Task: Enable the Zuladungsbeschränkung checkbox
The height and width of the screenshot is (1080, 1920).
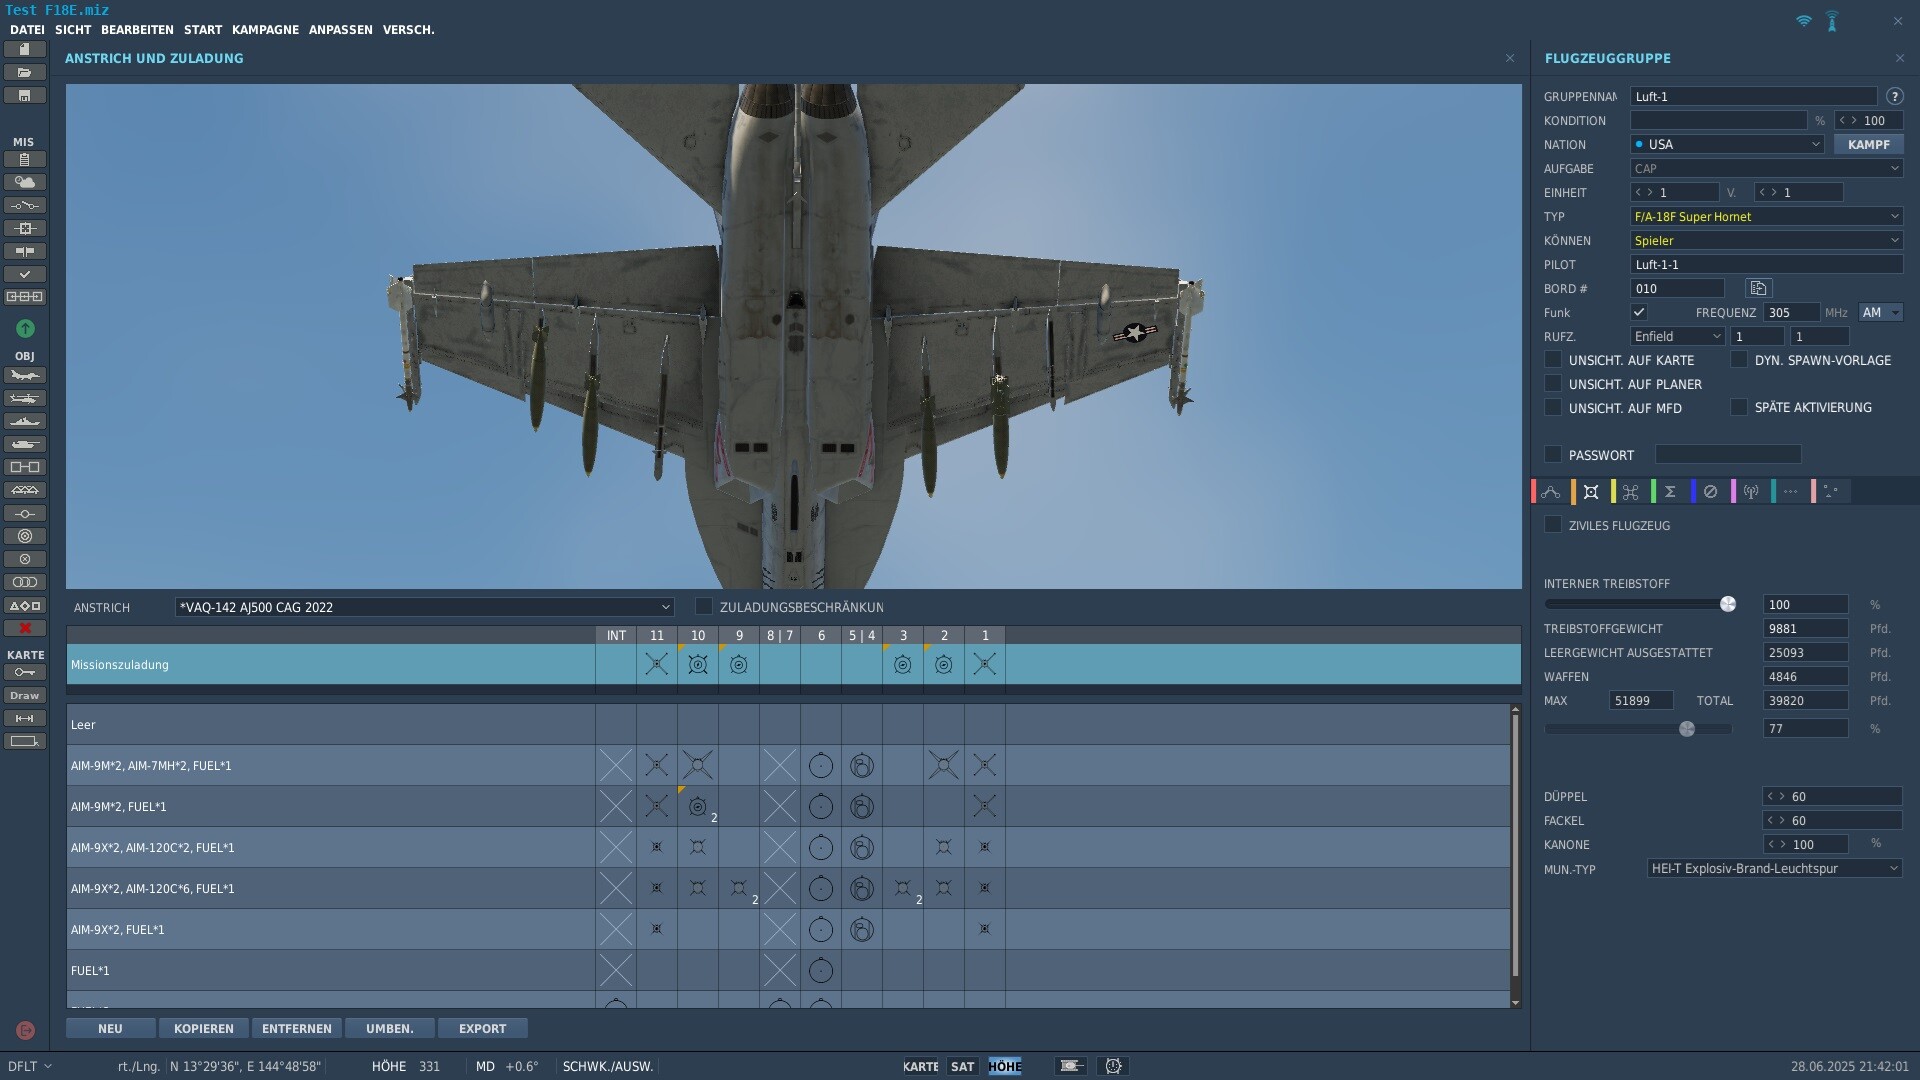Action: (704, 606)
